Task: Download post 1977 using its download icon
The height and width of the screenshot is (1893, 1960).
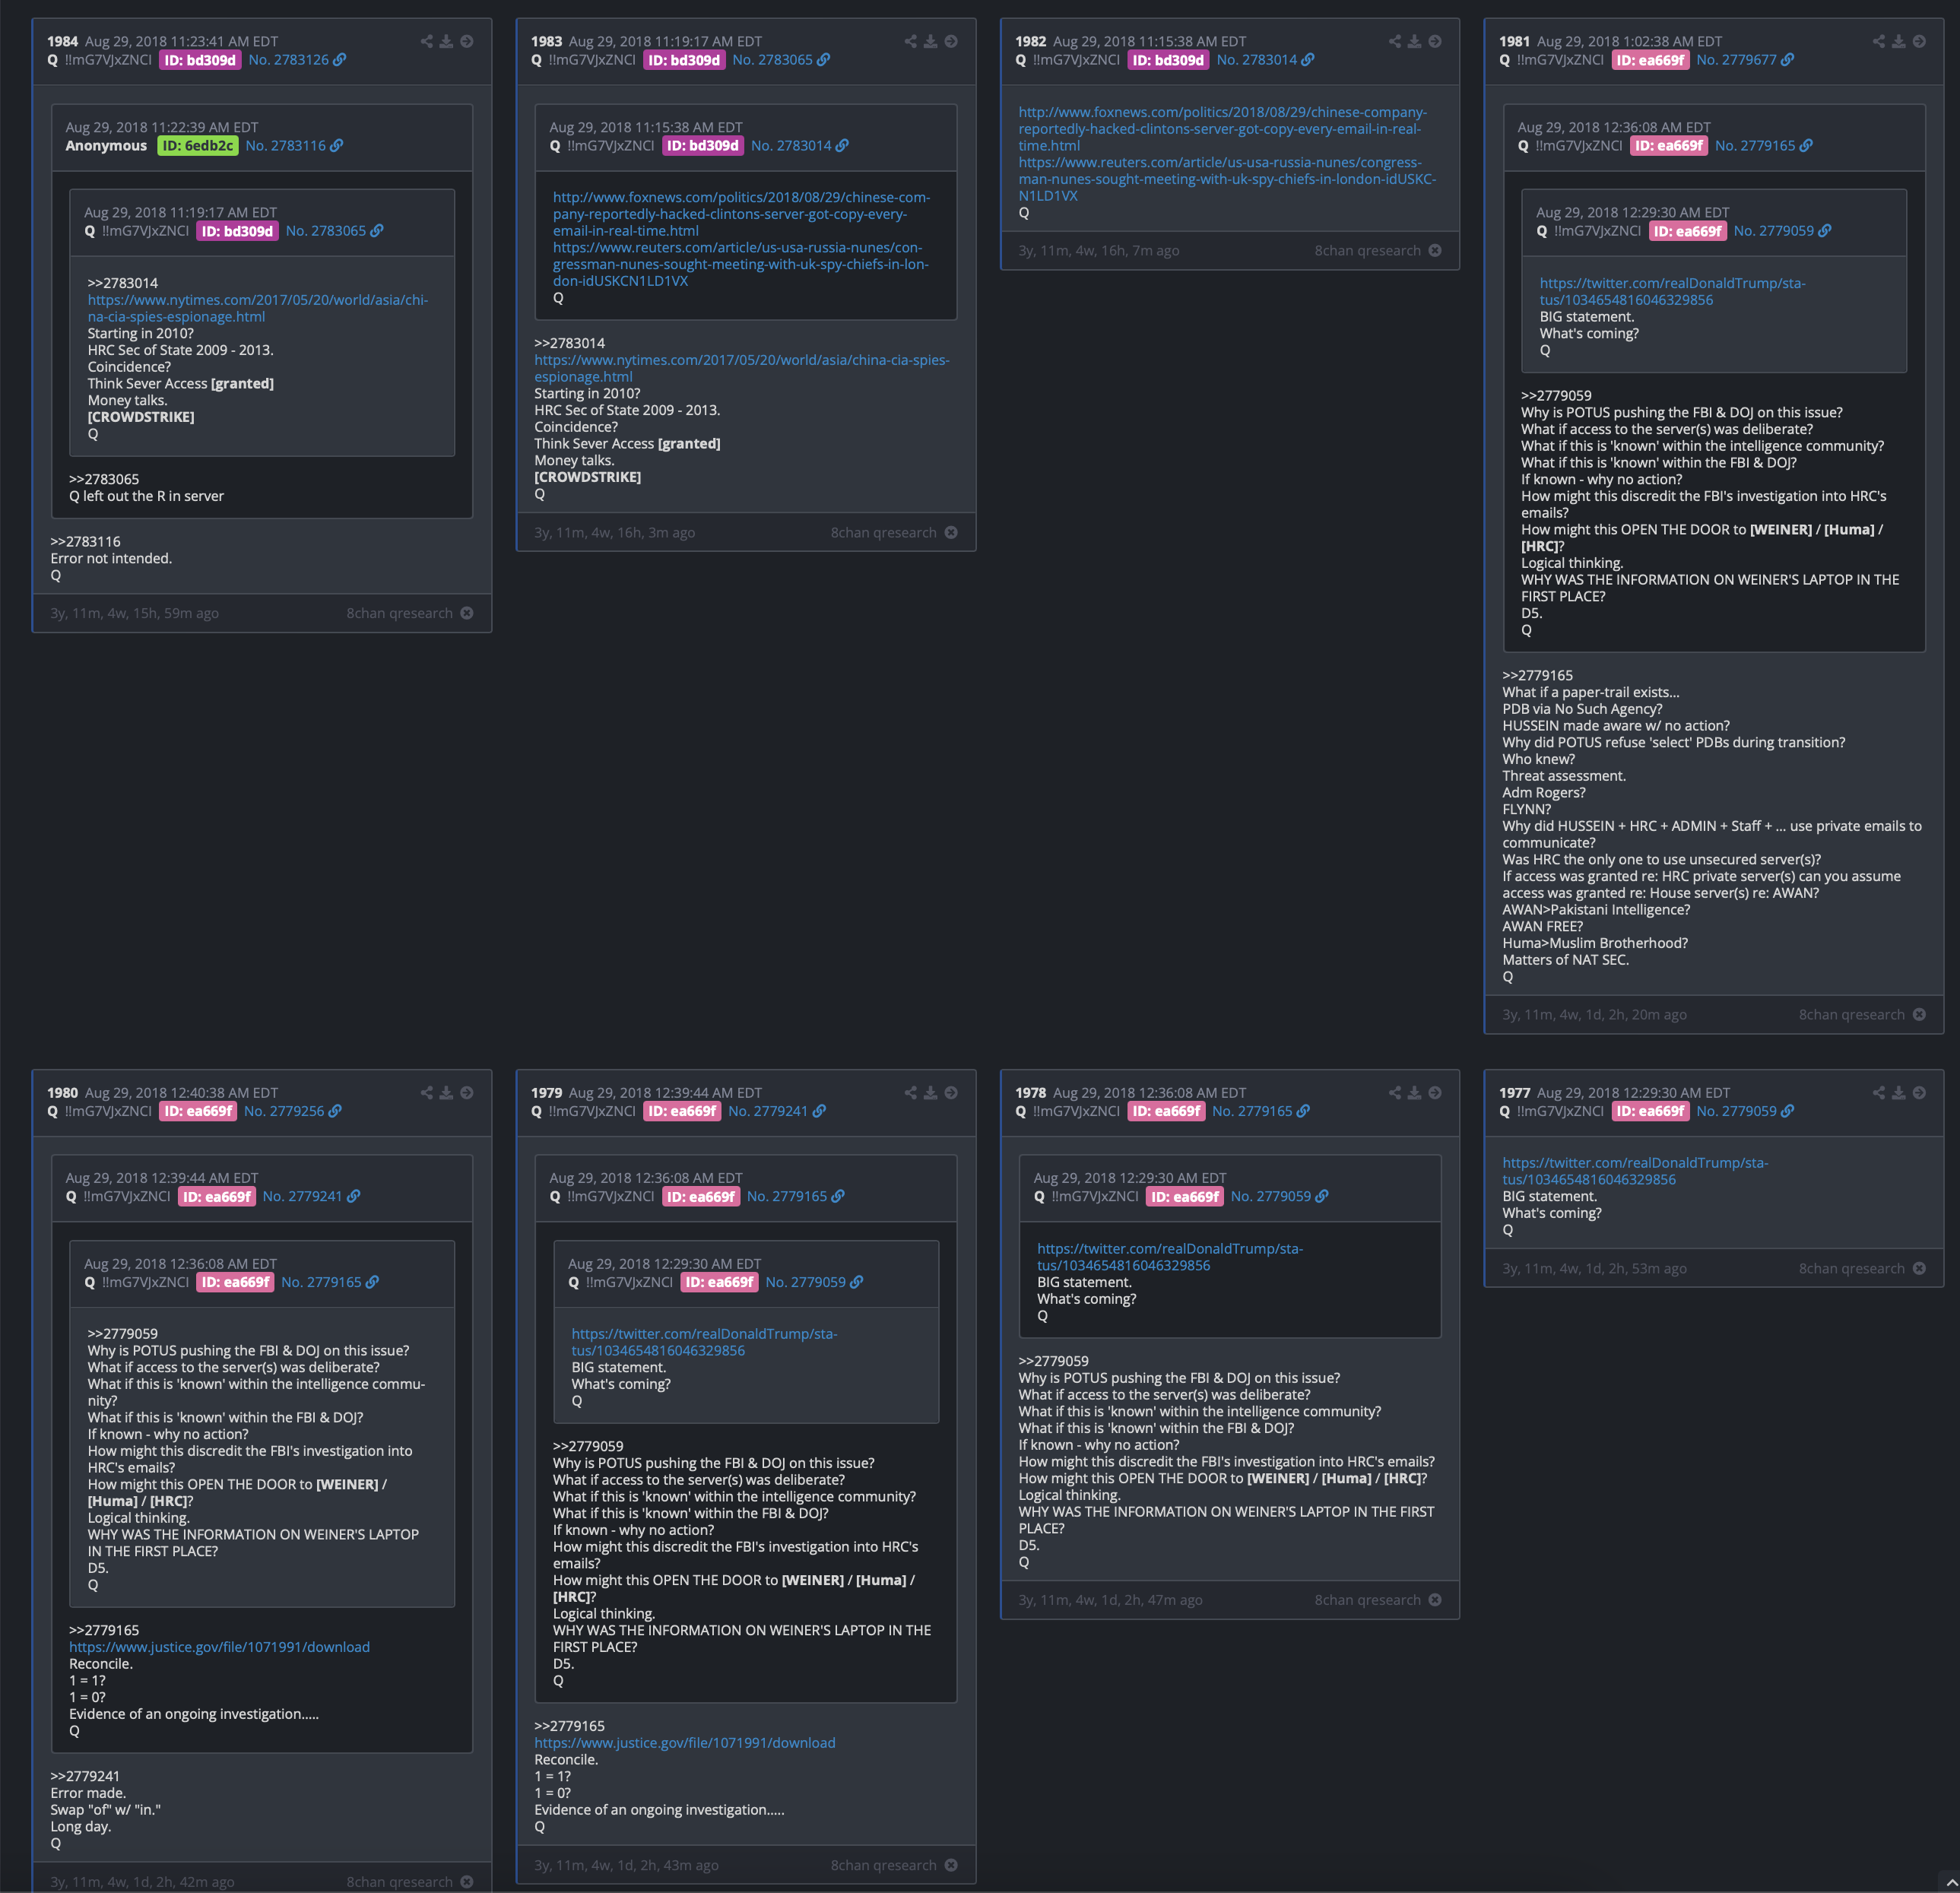Action: click(1899, 1093)
